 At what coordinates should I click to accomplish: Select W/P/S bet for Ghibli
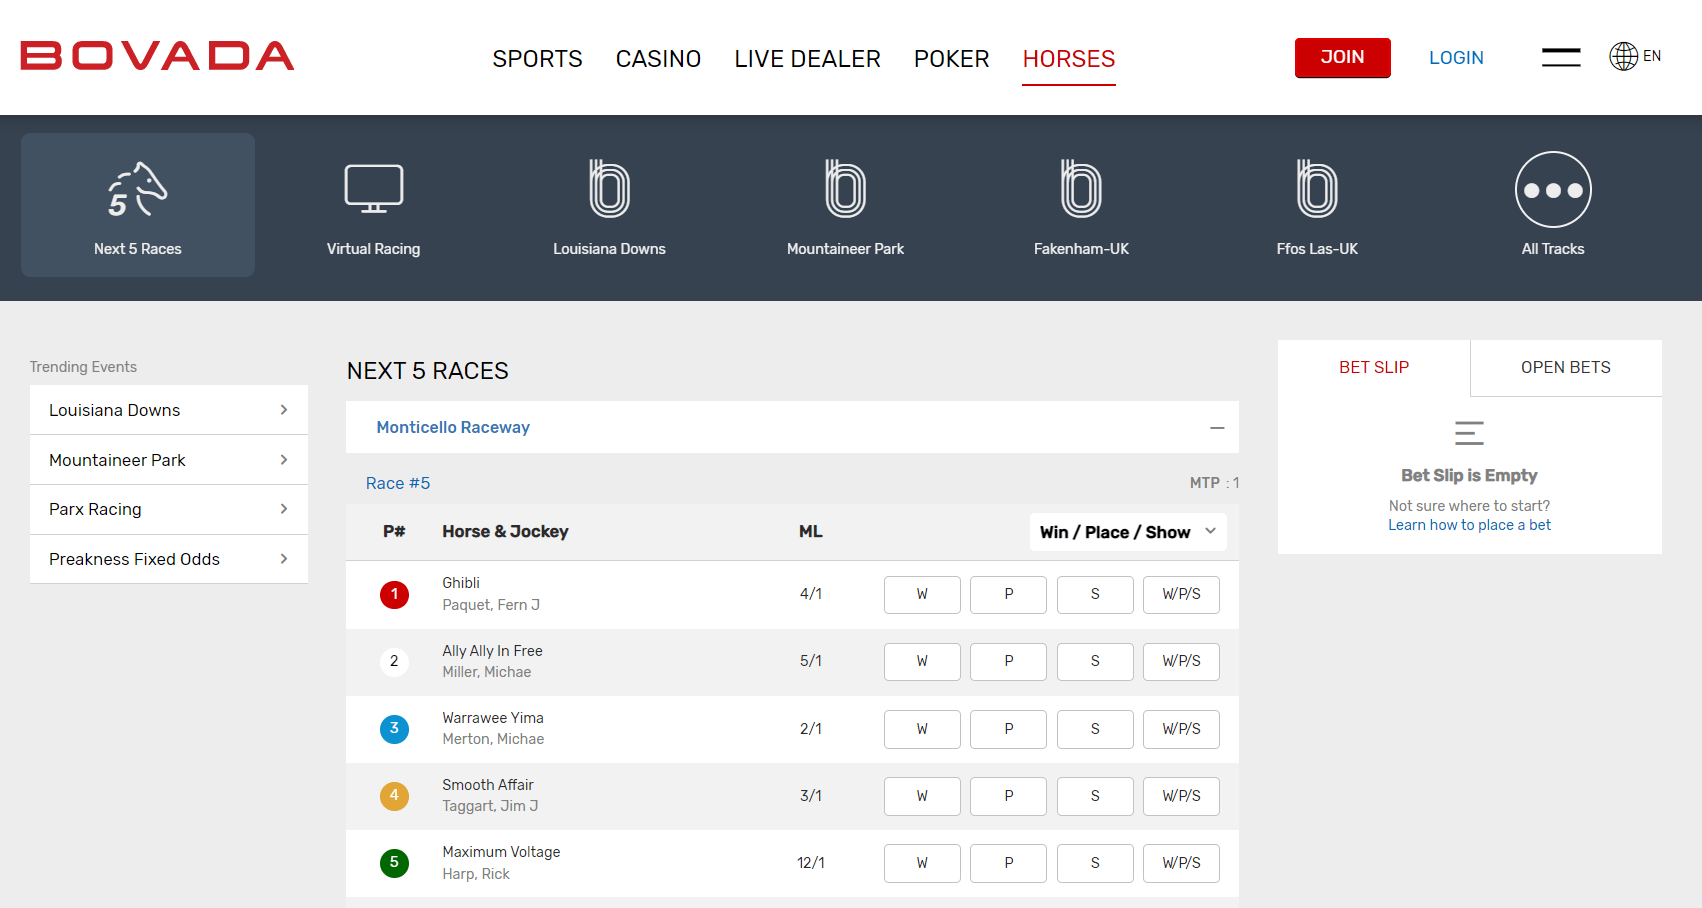tap(1182, 595)
